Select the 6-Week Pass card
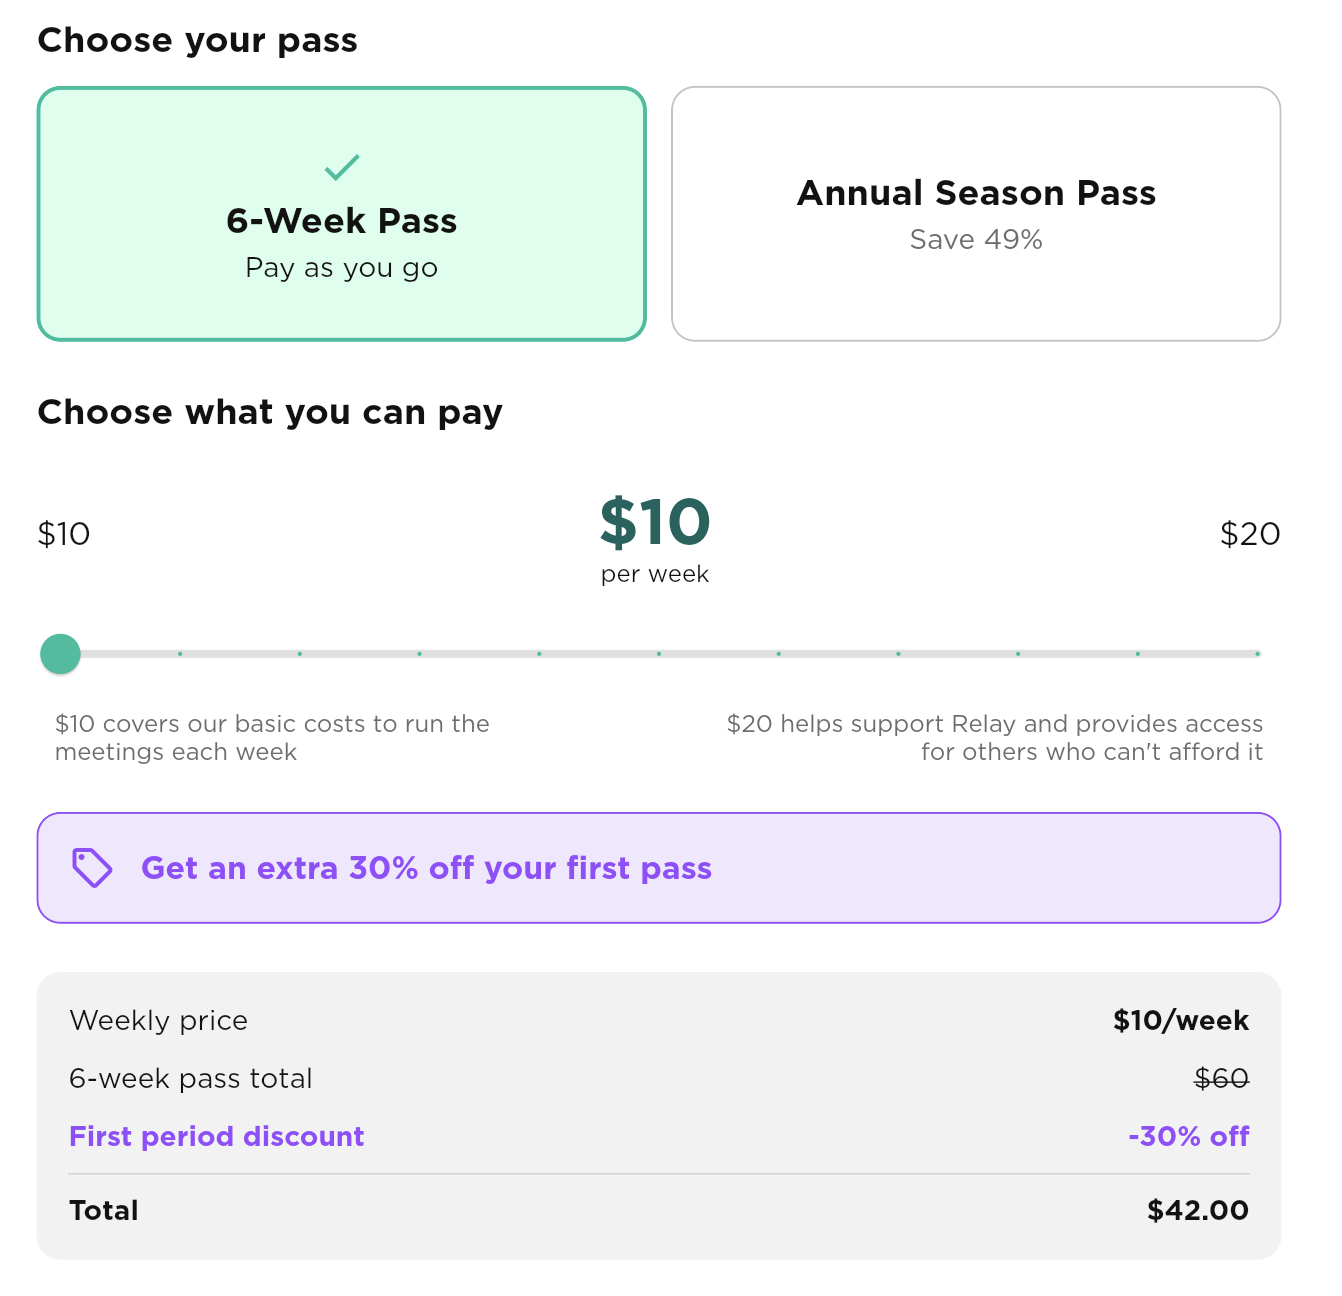Image resolution: width=1342 pixels, height=1296 pixels. click(341, 213)
